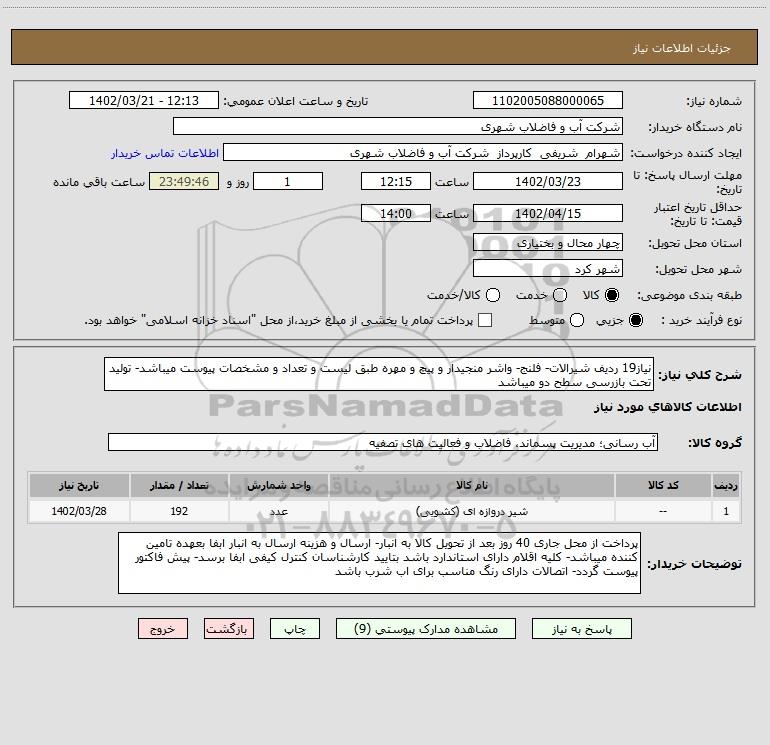
Task: Click the چاپ print button
Action: 295,629
